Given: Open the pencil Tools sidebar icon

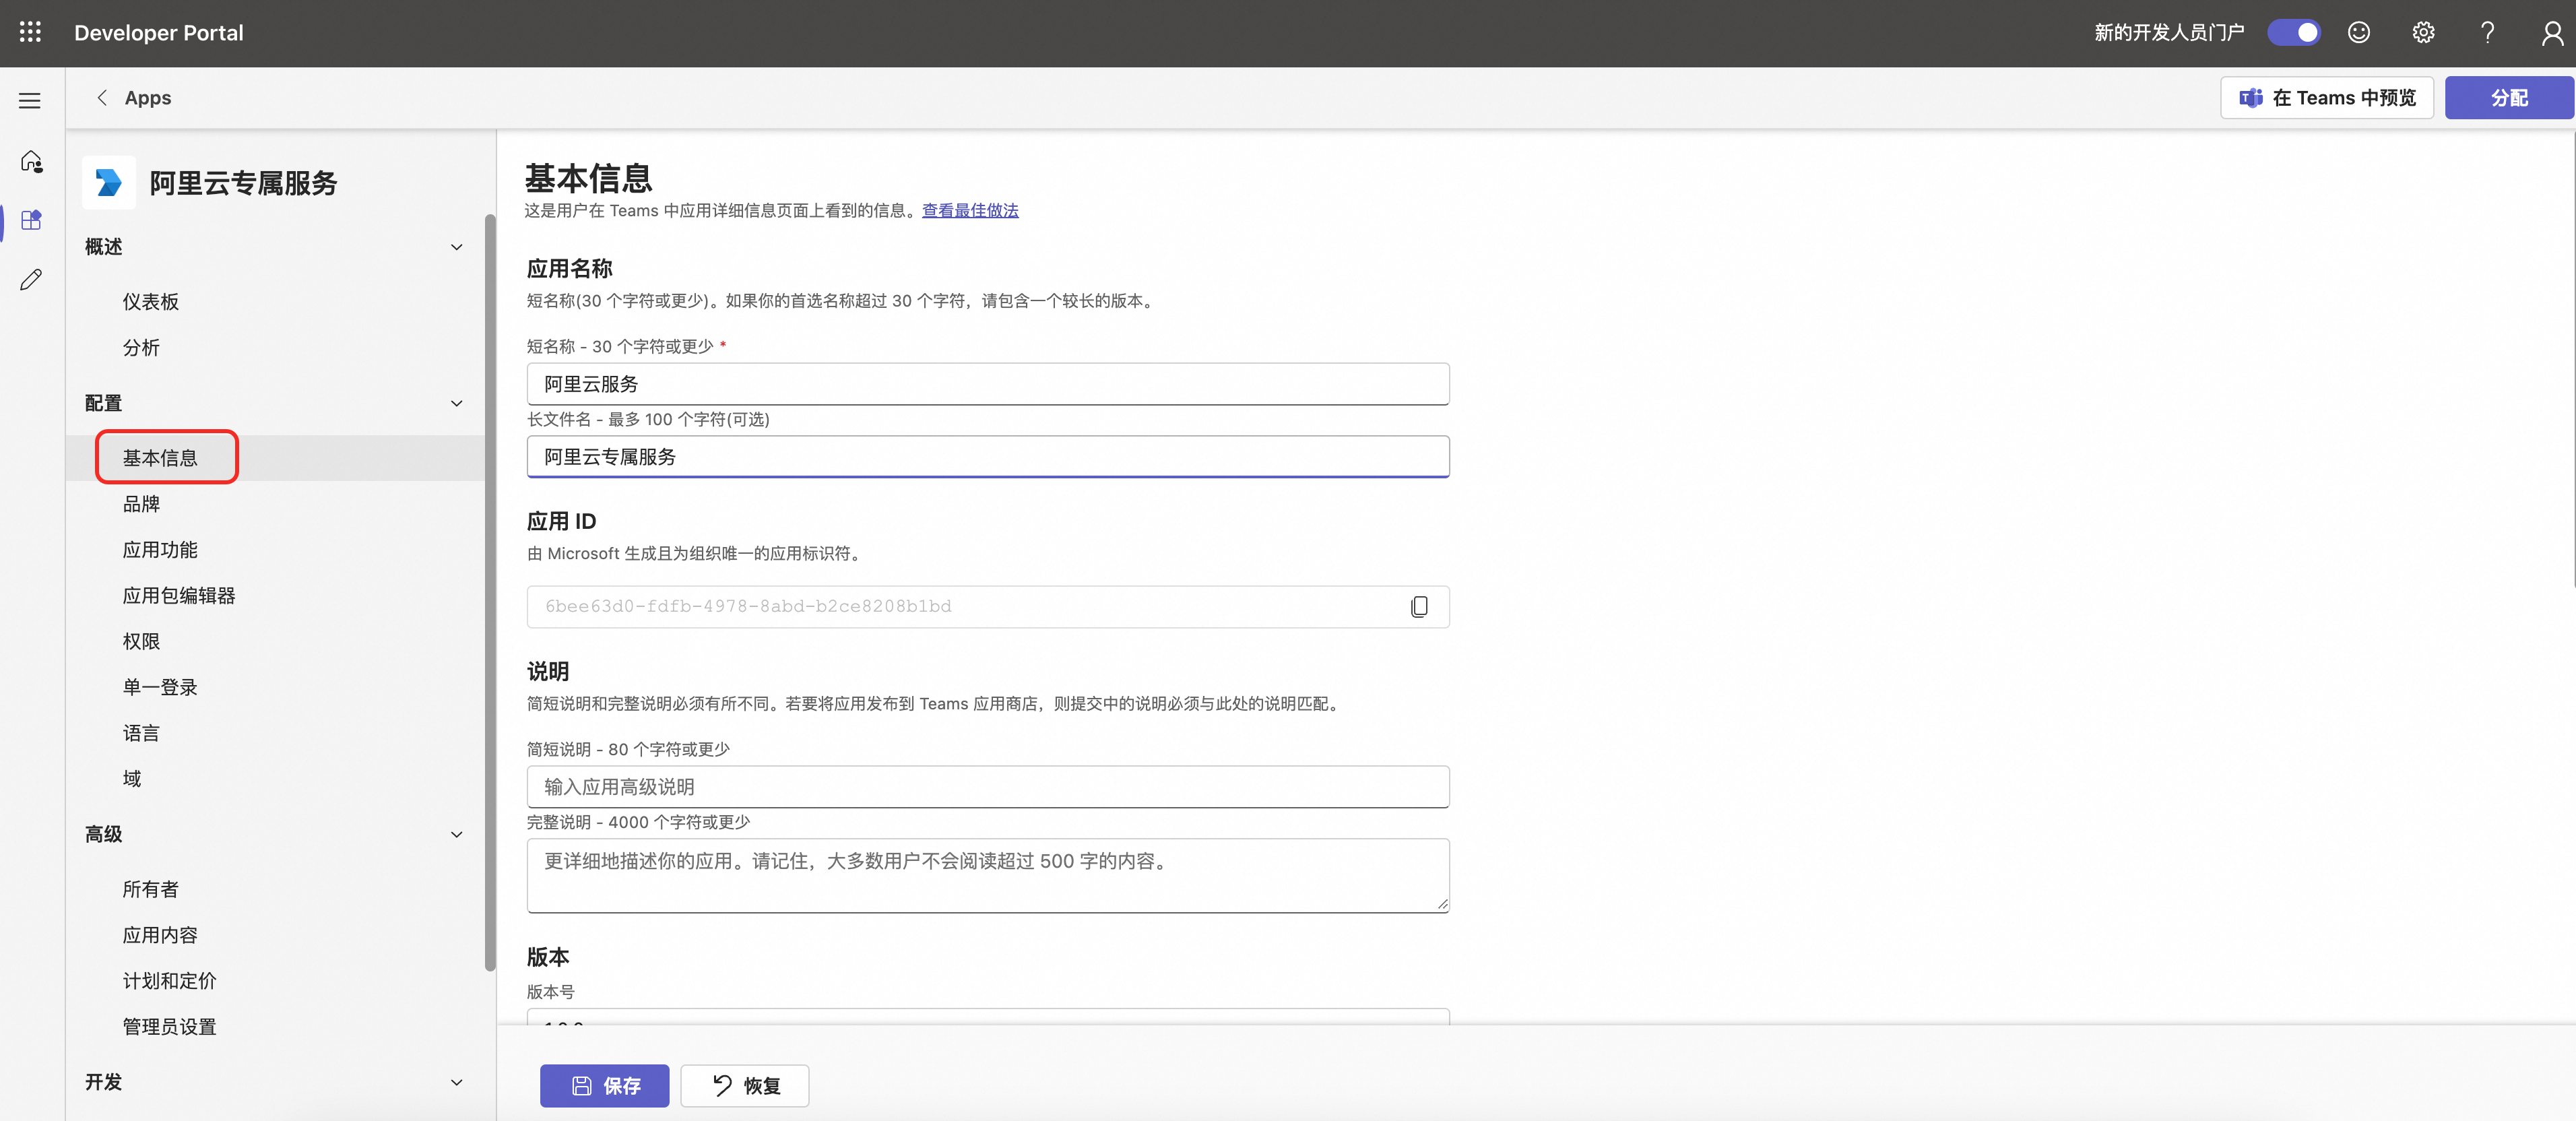Looking at the screenshot, I should pyautogui.click(x=31, y=279).
